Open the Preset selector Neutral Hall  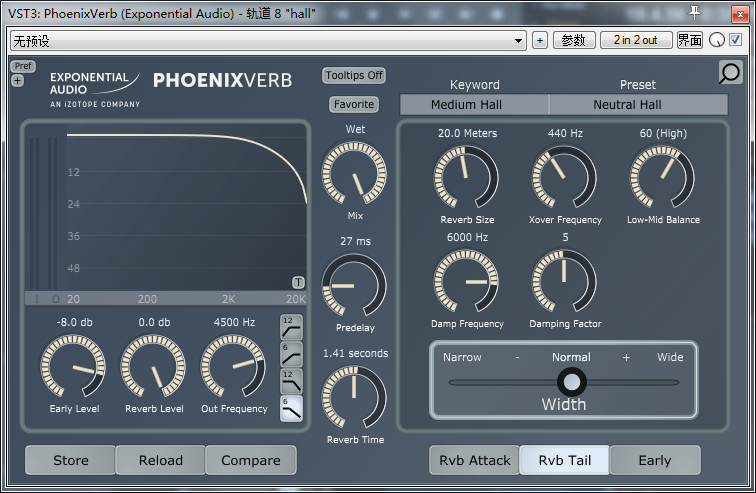click(x=638, y=105)
